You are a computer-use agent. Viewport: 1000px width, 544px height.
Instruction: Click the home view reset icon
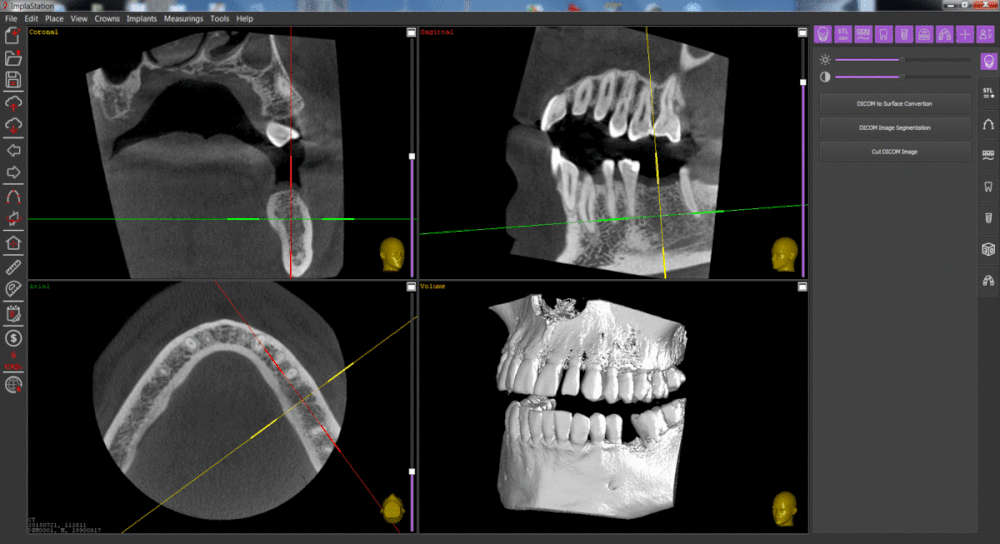[x=13, y=243]
